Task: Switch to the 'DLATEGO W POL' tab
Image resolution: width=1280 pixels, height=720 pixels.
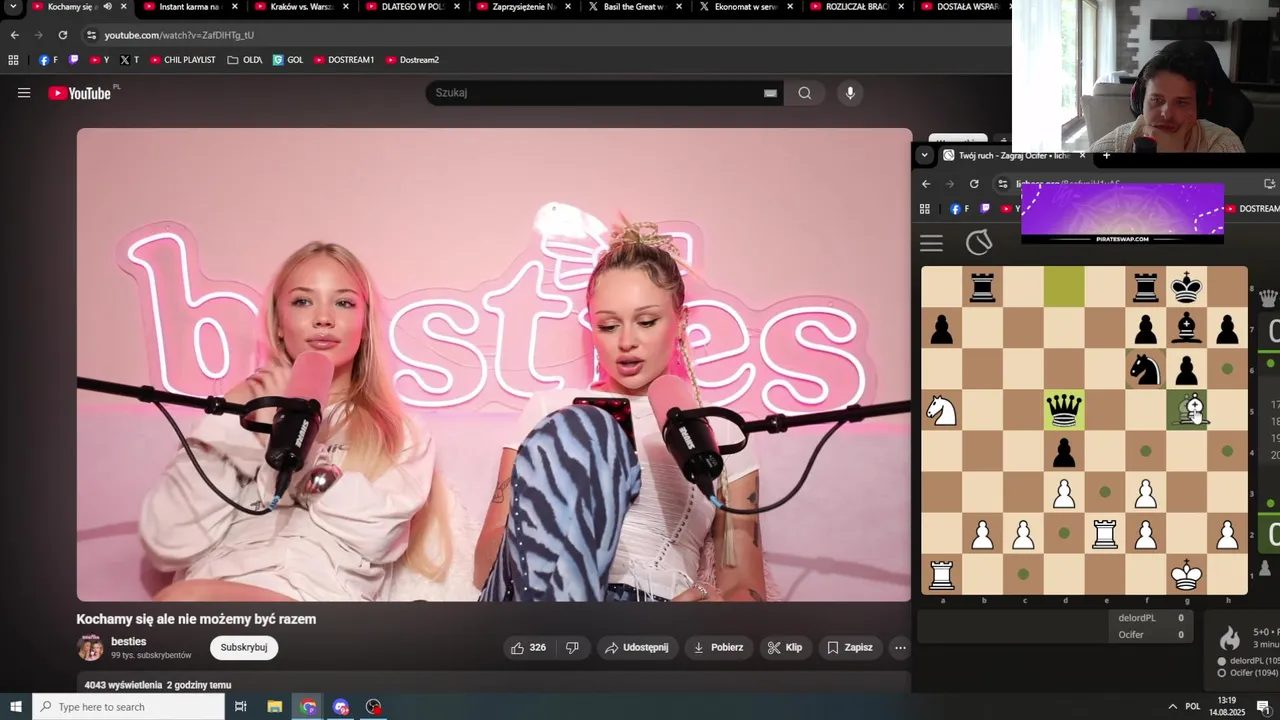Action: point(411,7)
